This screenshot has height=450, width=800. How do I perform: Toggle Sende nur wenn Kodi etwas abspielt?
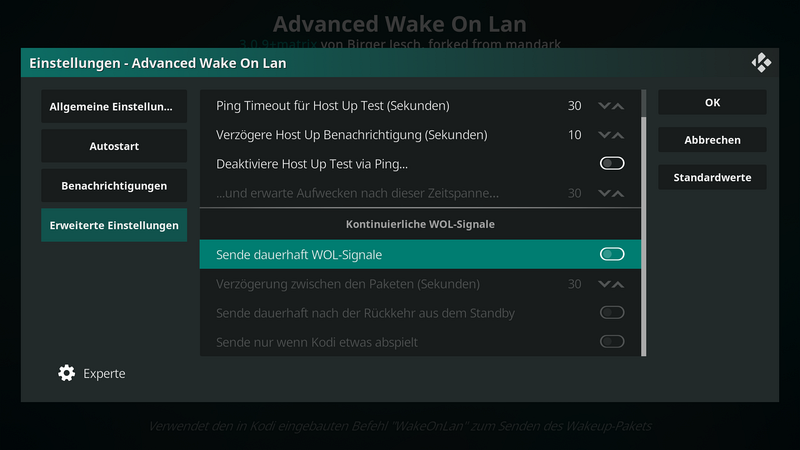612,341
